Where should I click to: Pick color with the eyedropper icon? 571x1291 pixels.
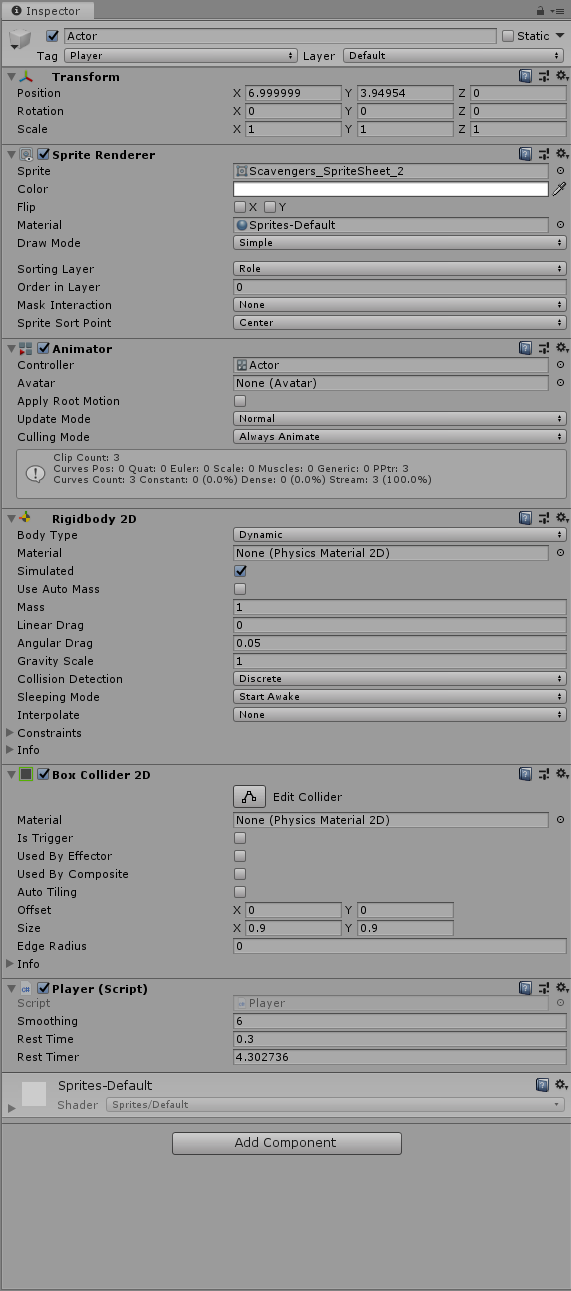[560, 189]
